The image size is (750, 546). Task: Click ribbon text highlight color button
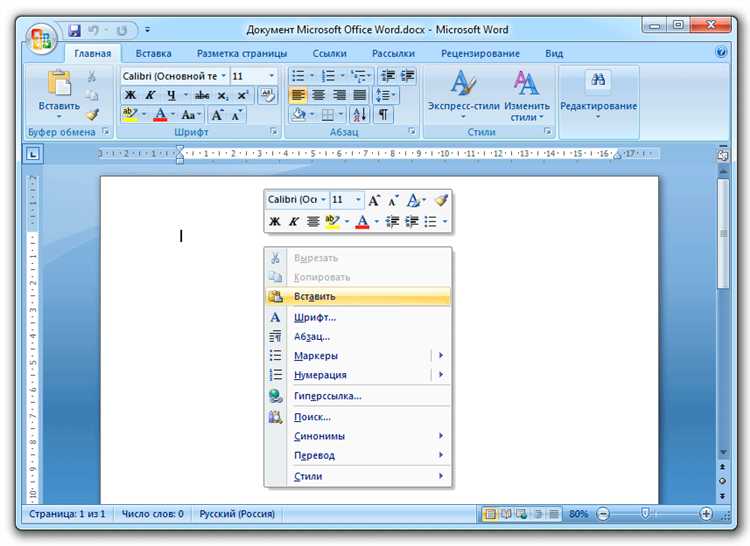coord(130,115)
